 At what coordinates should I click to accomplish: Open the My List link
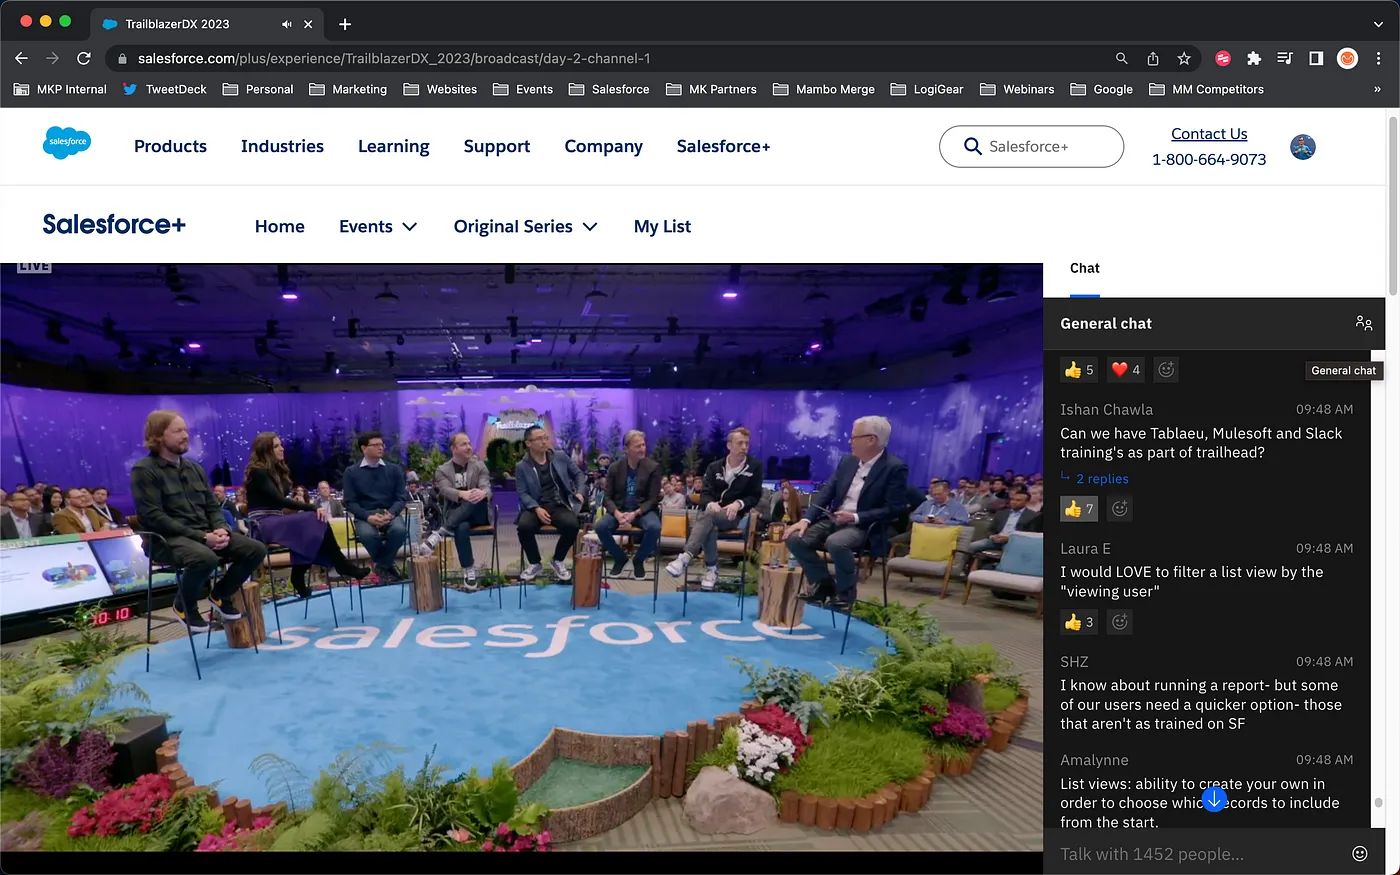(x=662, y=226)
